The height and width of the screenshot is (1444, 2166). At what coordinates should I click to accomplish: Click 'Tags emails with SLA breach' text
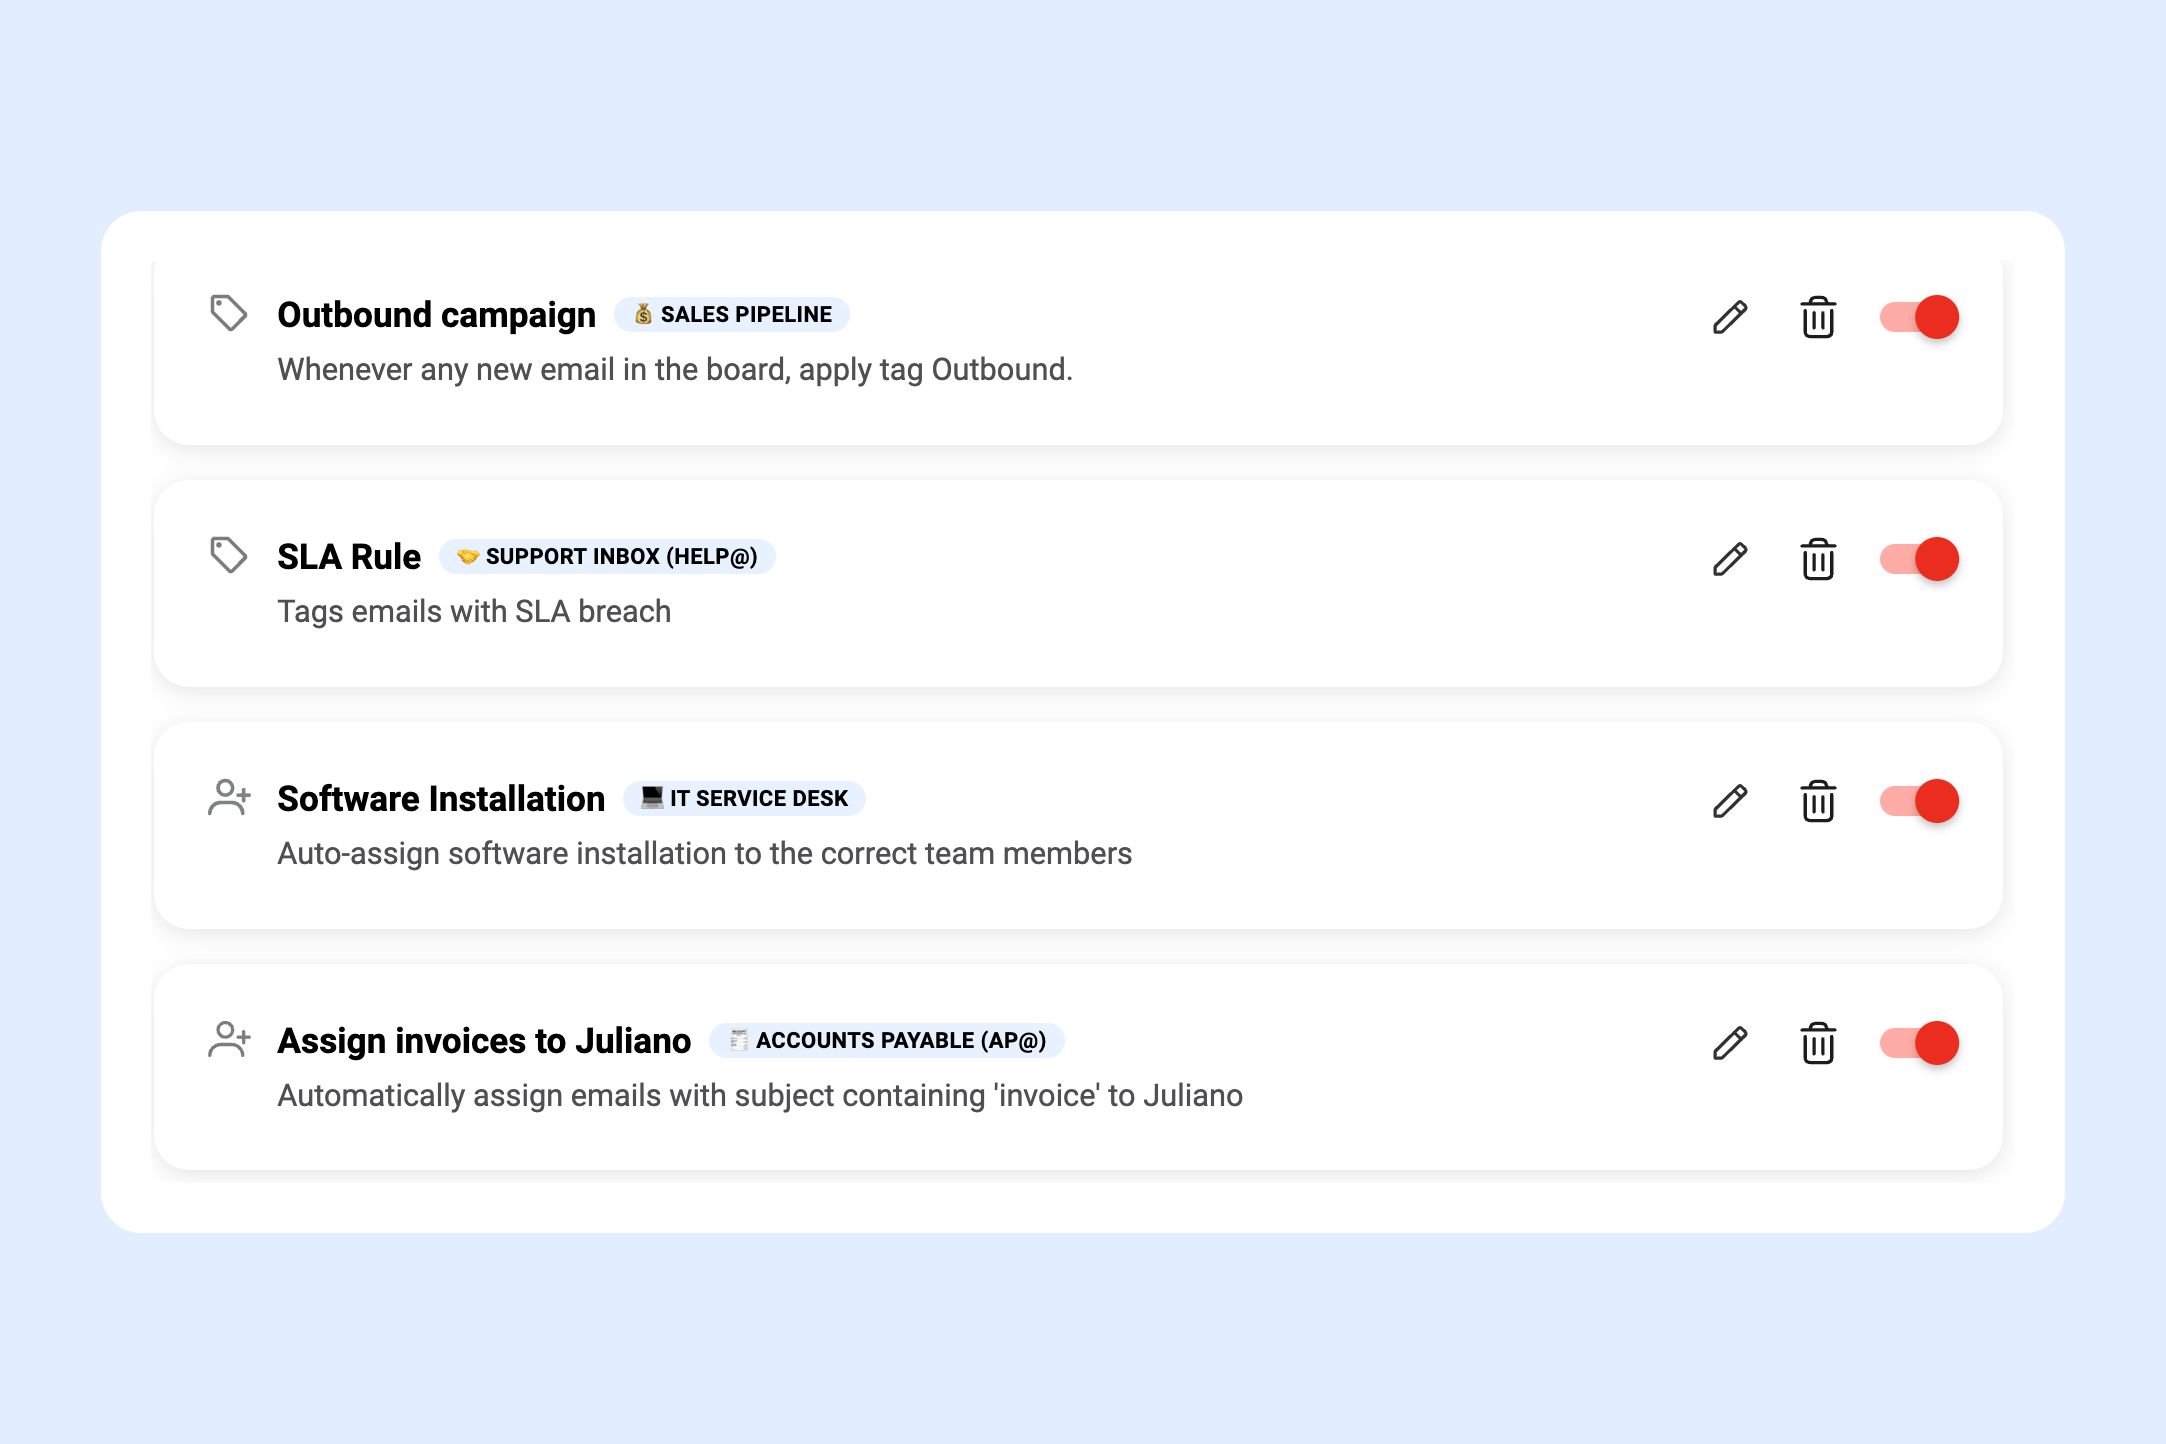tap(474, 611)
